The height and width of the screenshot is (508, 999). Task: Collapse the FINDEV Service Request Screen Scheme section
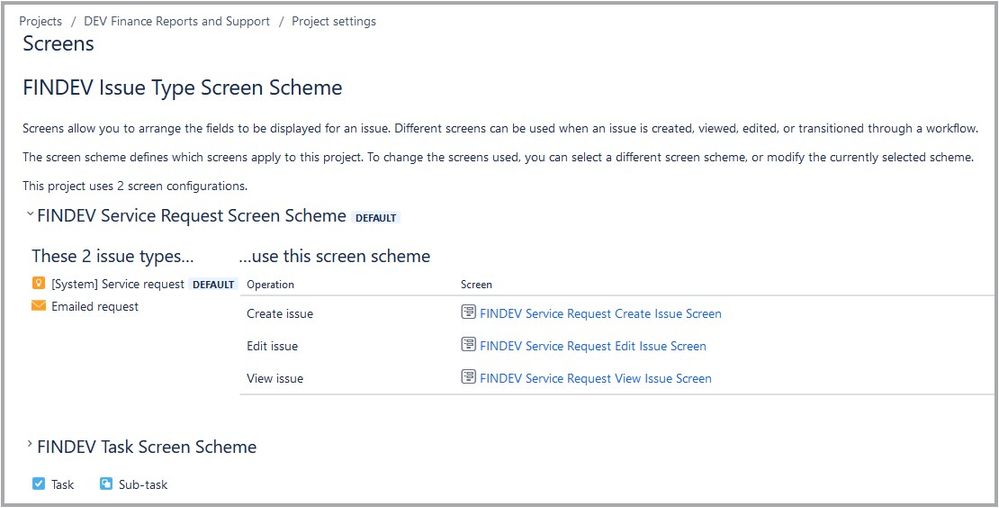pyautogui.click(x=29, y=215)
